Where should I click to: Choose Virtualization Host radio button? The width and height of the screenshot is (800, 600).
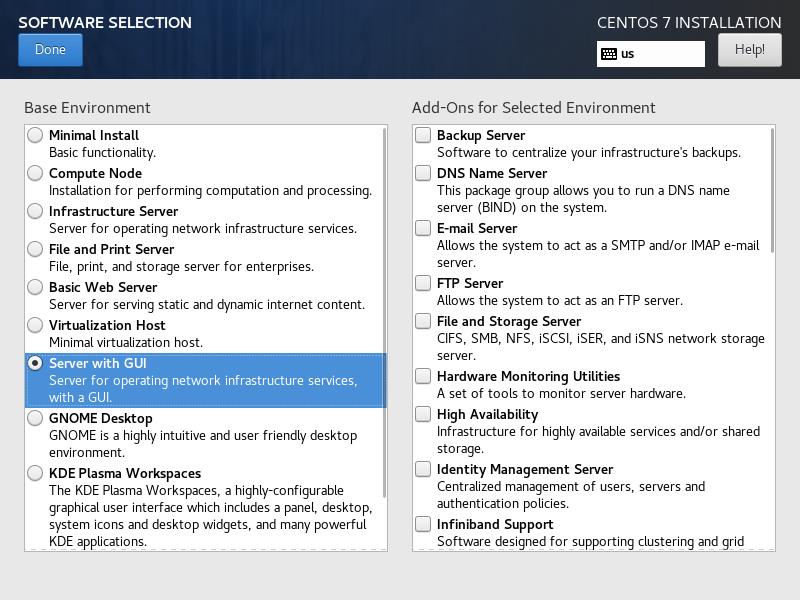pyautogui.click(x=36, y=325)
